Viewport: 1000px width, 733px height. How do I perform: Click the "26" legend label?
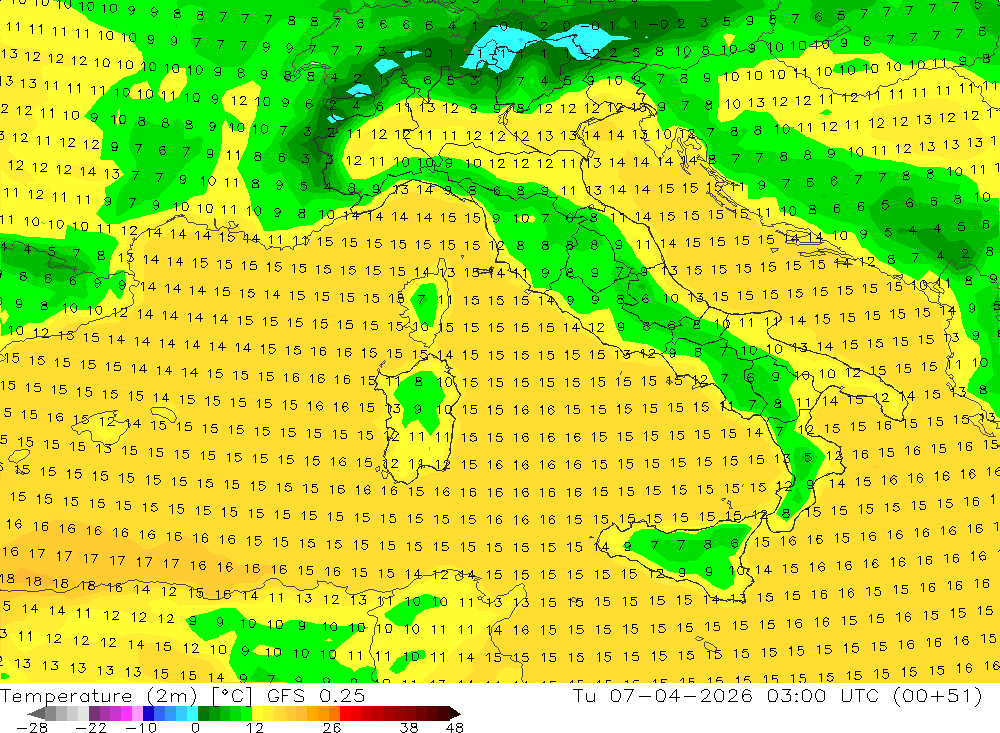332,728
